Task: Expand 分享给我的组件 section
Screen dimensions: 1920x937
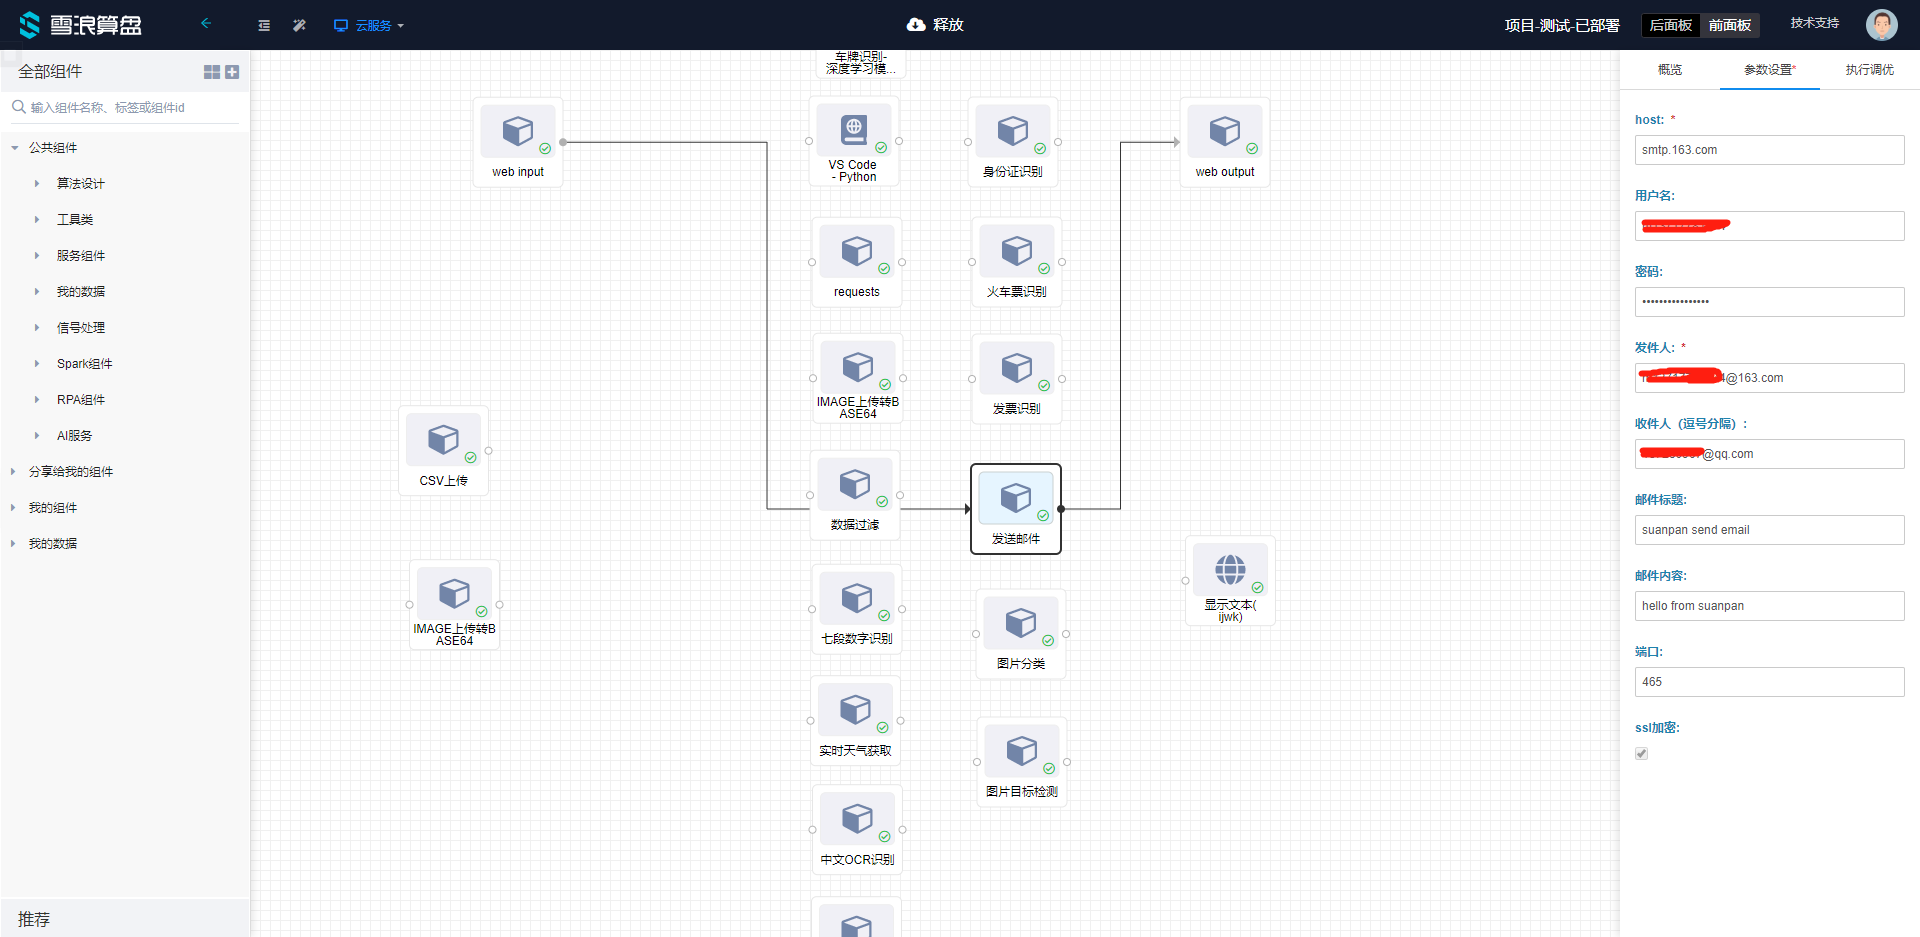Action: [13, 472]
